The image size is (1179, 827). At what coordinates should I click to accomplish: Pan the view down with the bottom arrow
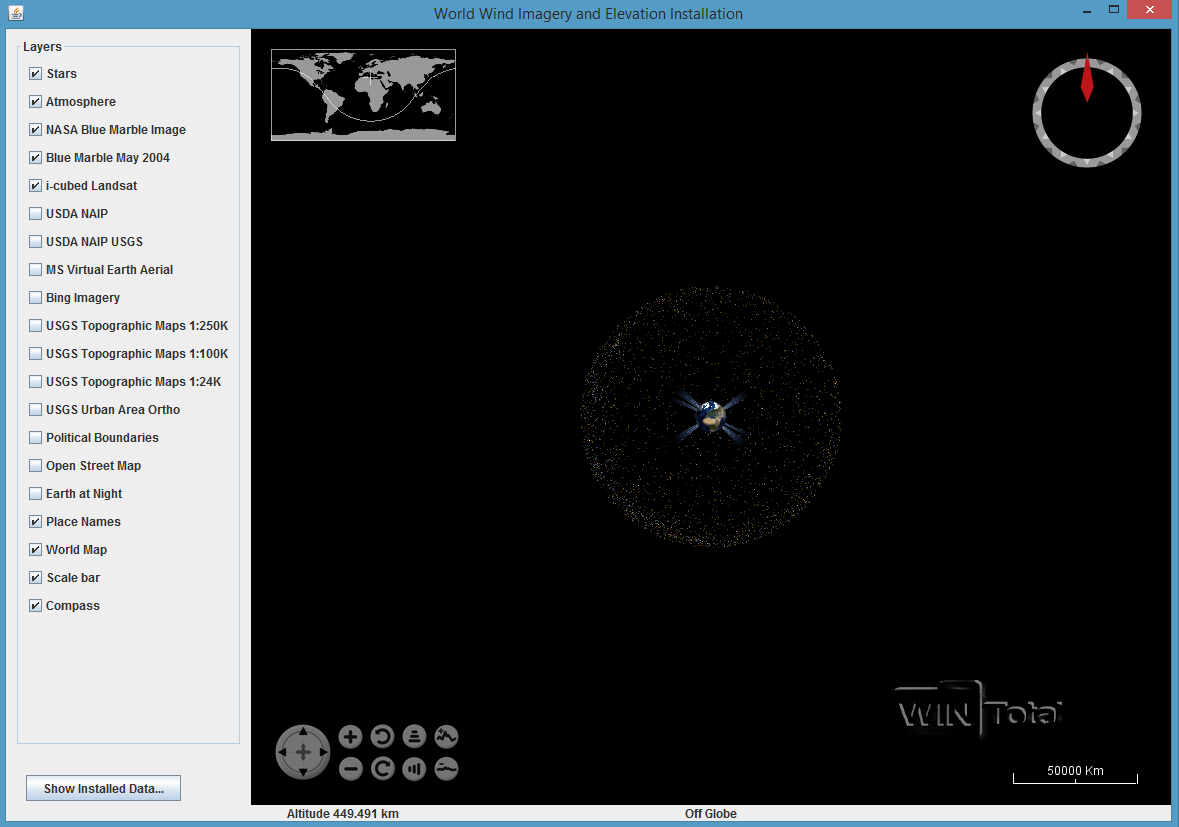coord(303,772)
